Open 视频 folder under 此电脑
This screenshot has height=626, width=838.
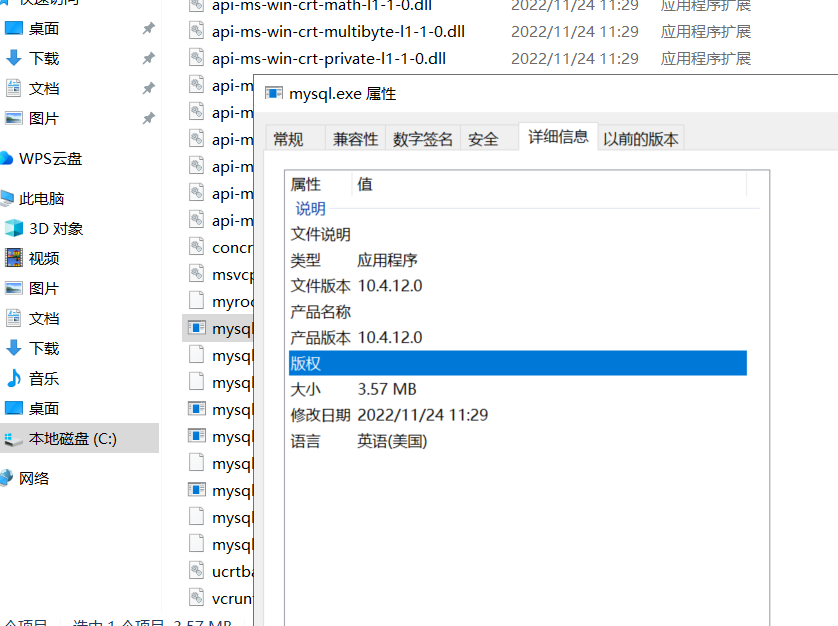(x=43, y=259)
